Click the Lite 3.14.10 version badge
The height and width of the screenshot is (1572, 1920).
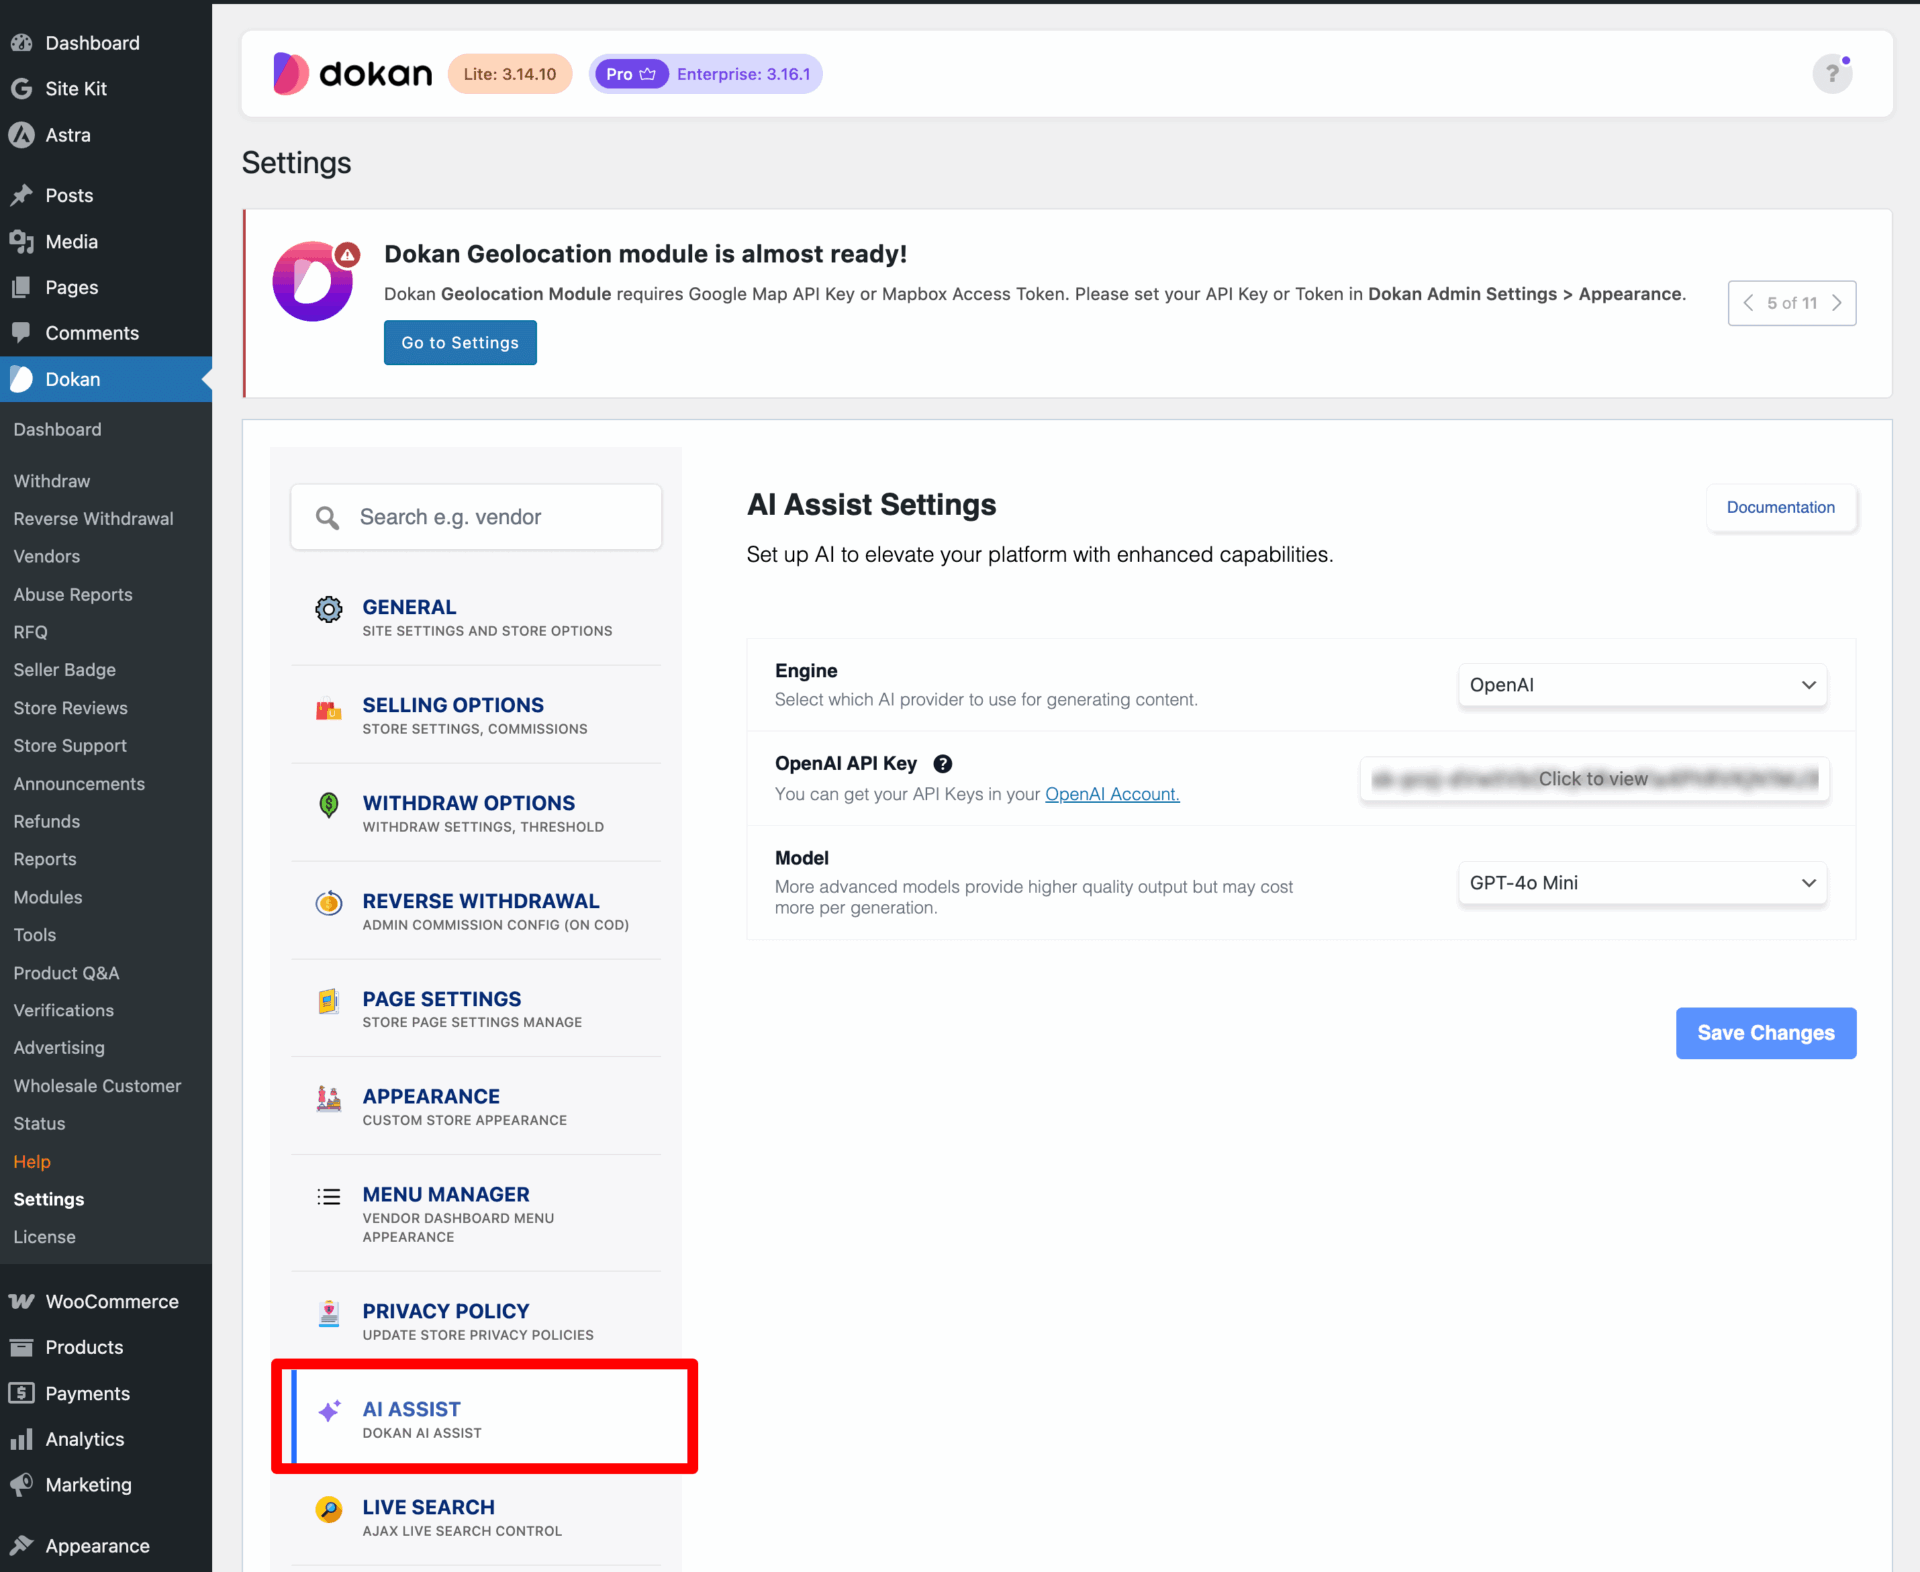click(510, 74)
